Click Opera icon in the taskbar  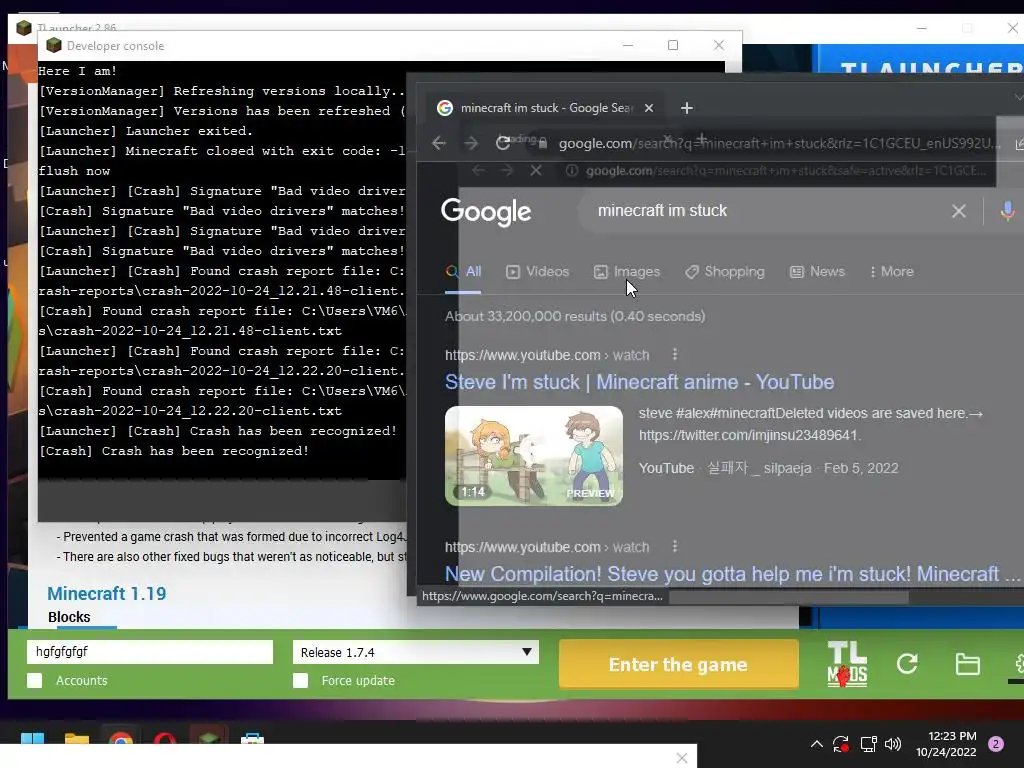pos(165,738)
